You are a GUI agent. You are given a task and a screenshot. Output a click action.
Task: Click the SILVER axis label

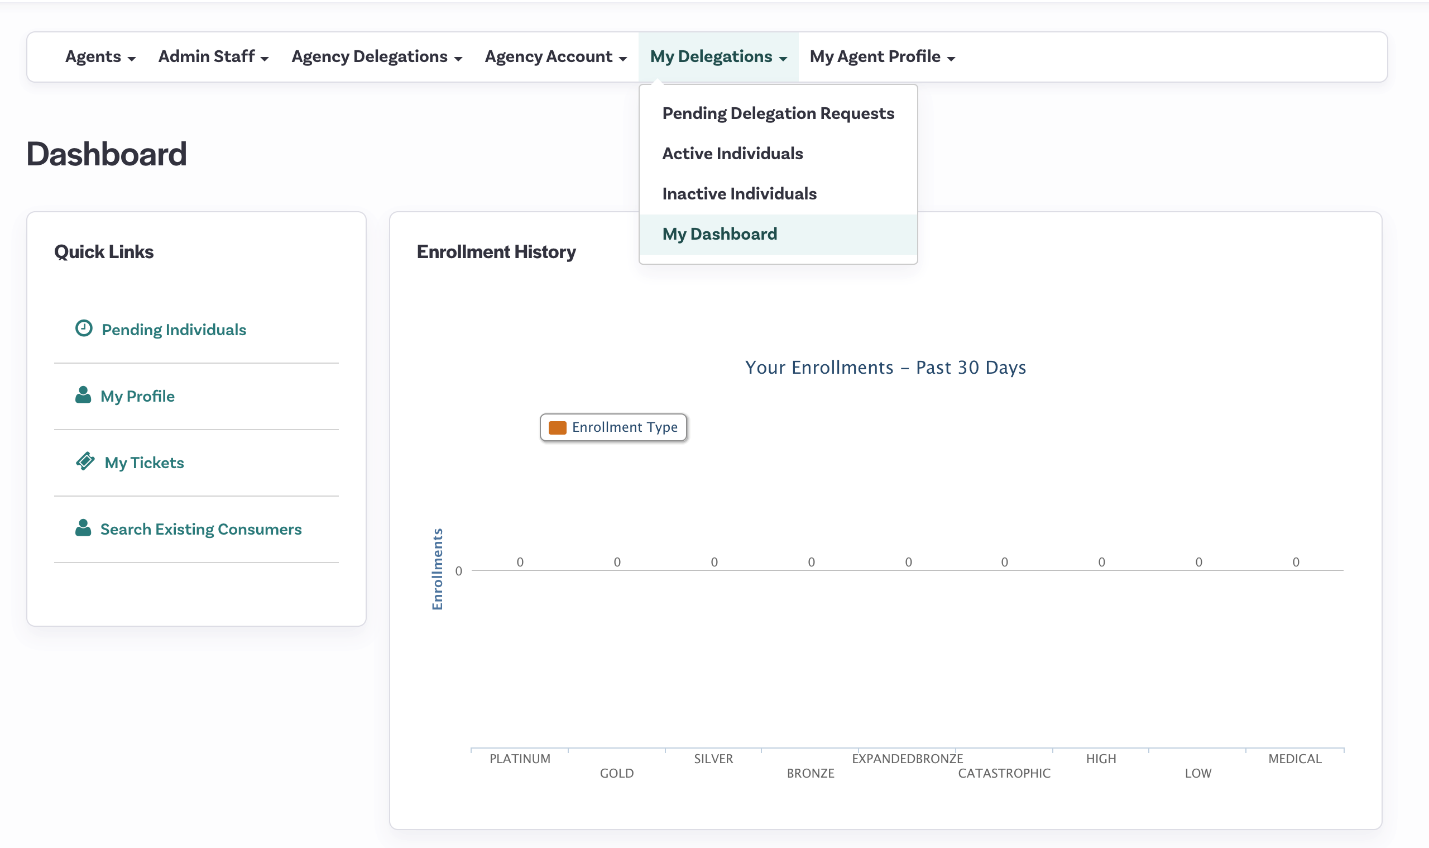pyautogui.click(x=714, y=759)
